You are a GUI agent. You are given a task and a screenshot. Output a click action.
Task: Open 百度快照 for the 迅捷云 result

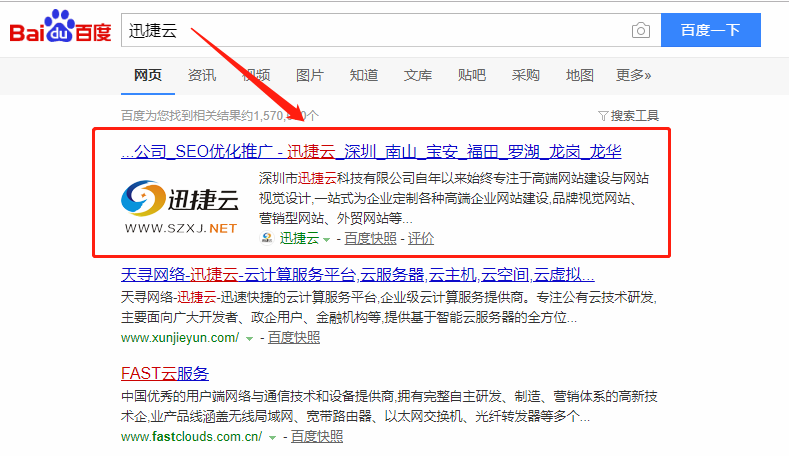370,238
